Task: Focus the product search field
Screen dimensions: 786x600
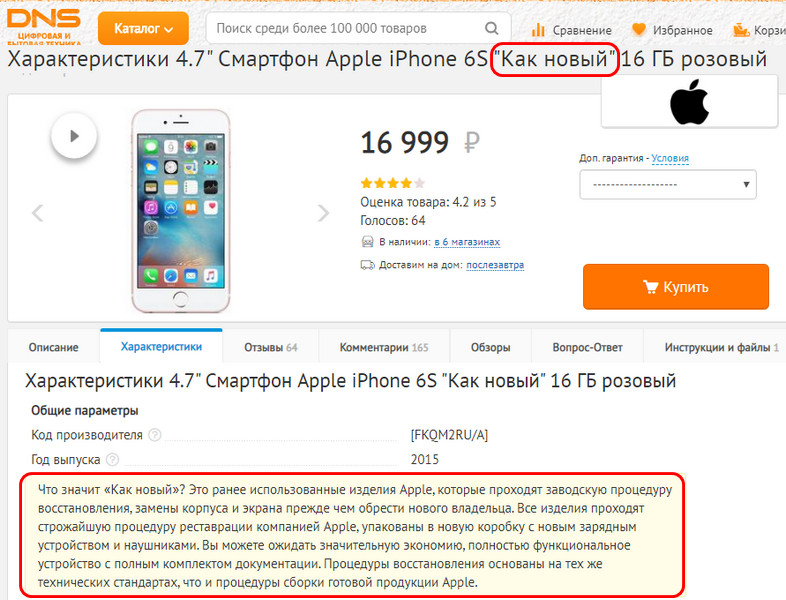Action: coord(358,28)
